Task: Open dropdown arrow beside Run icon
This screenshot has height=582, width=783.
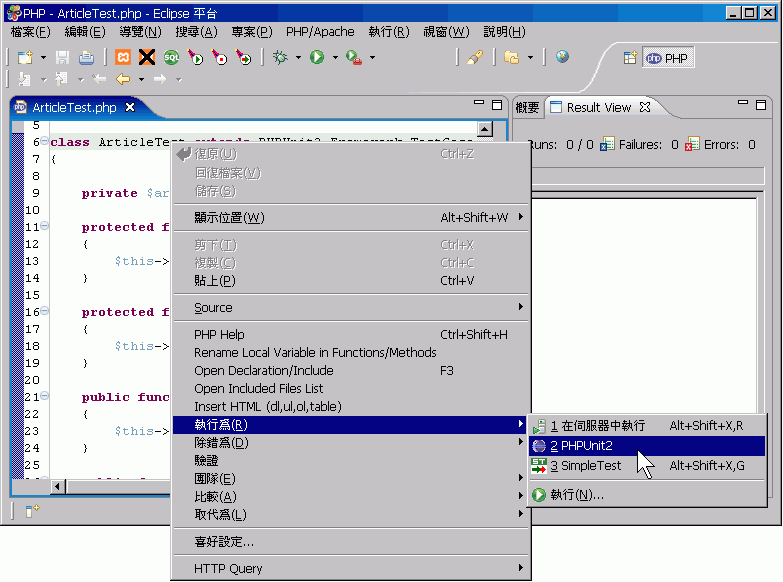Action: (335, 57)
